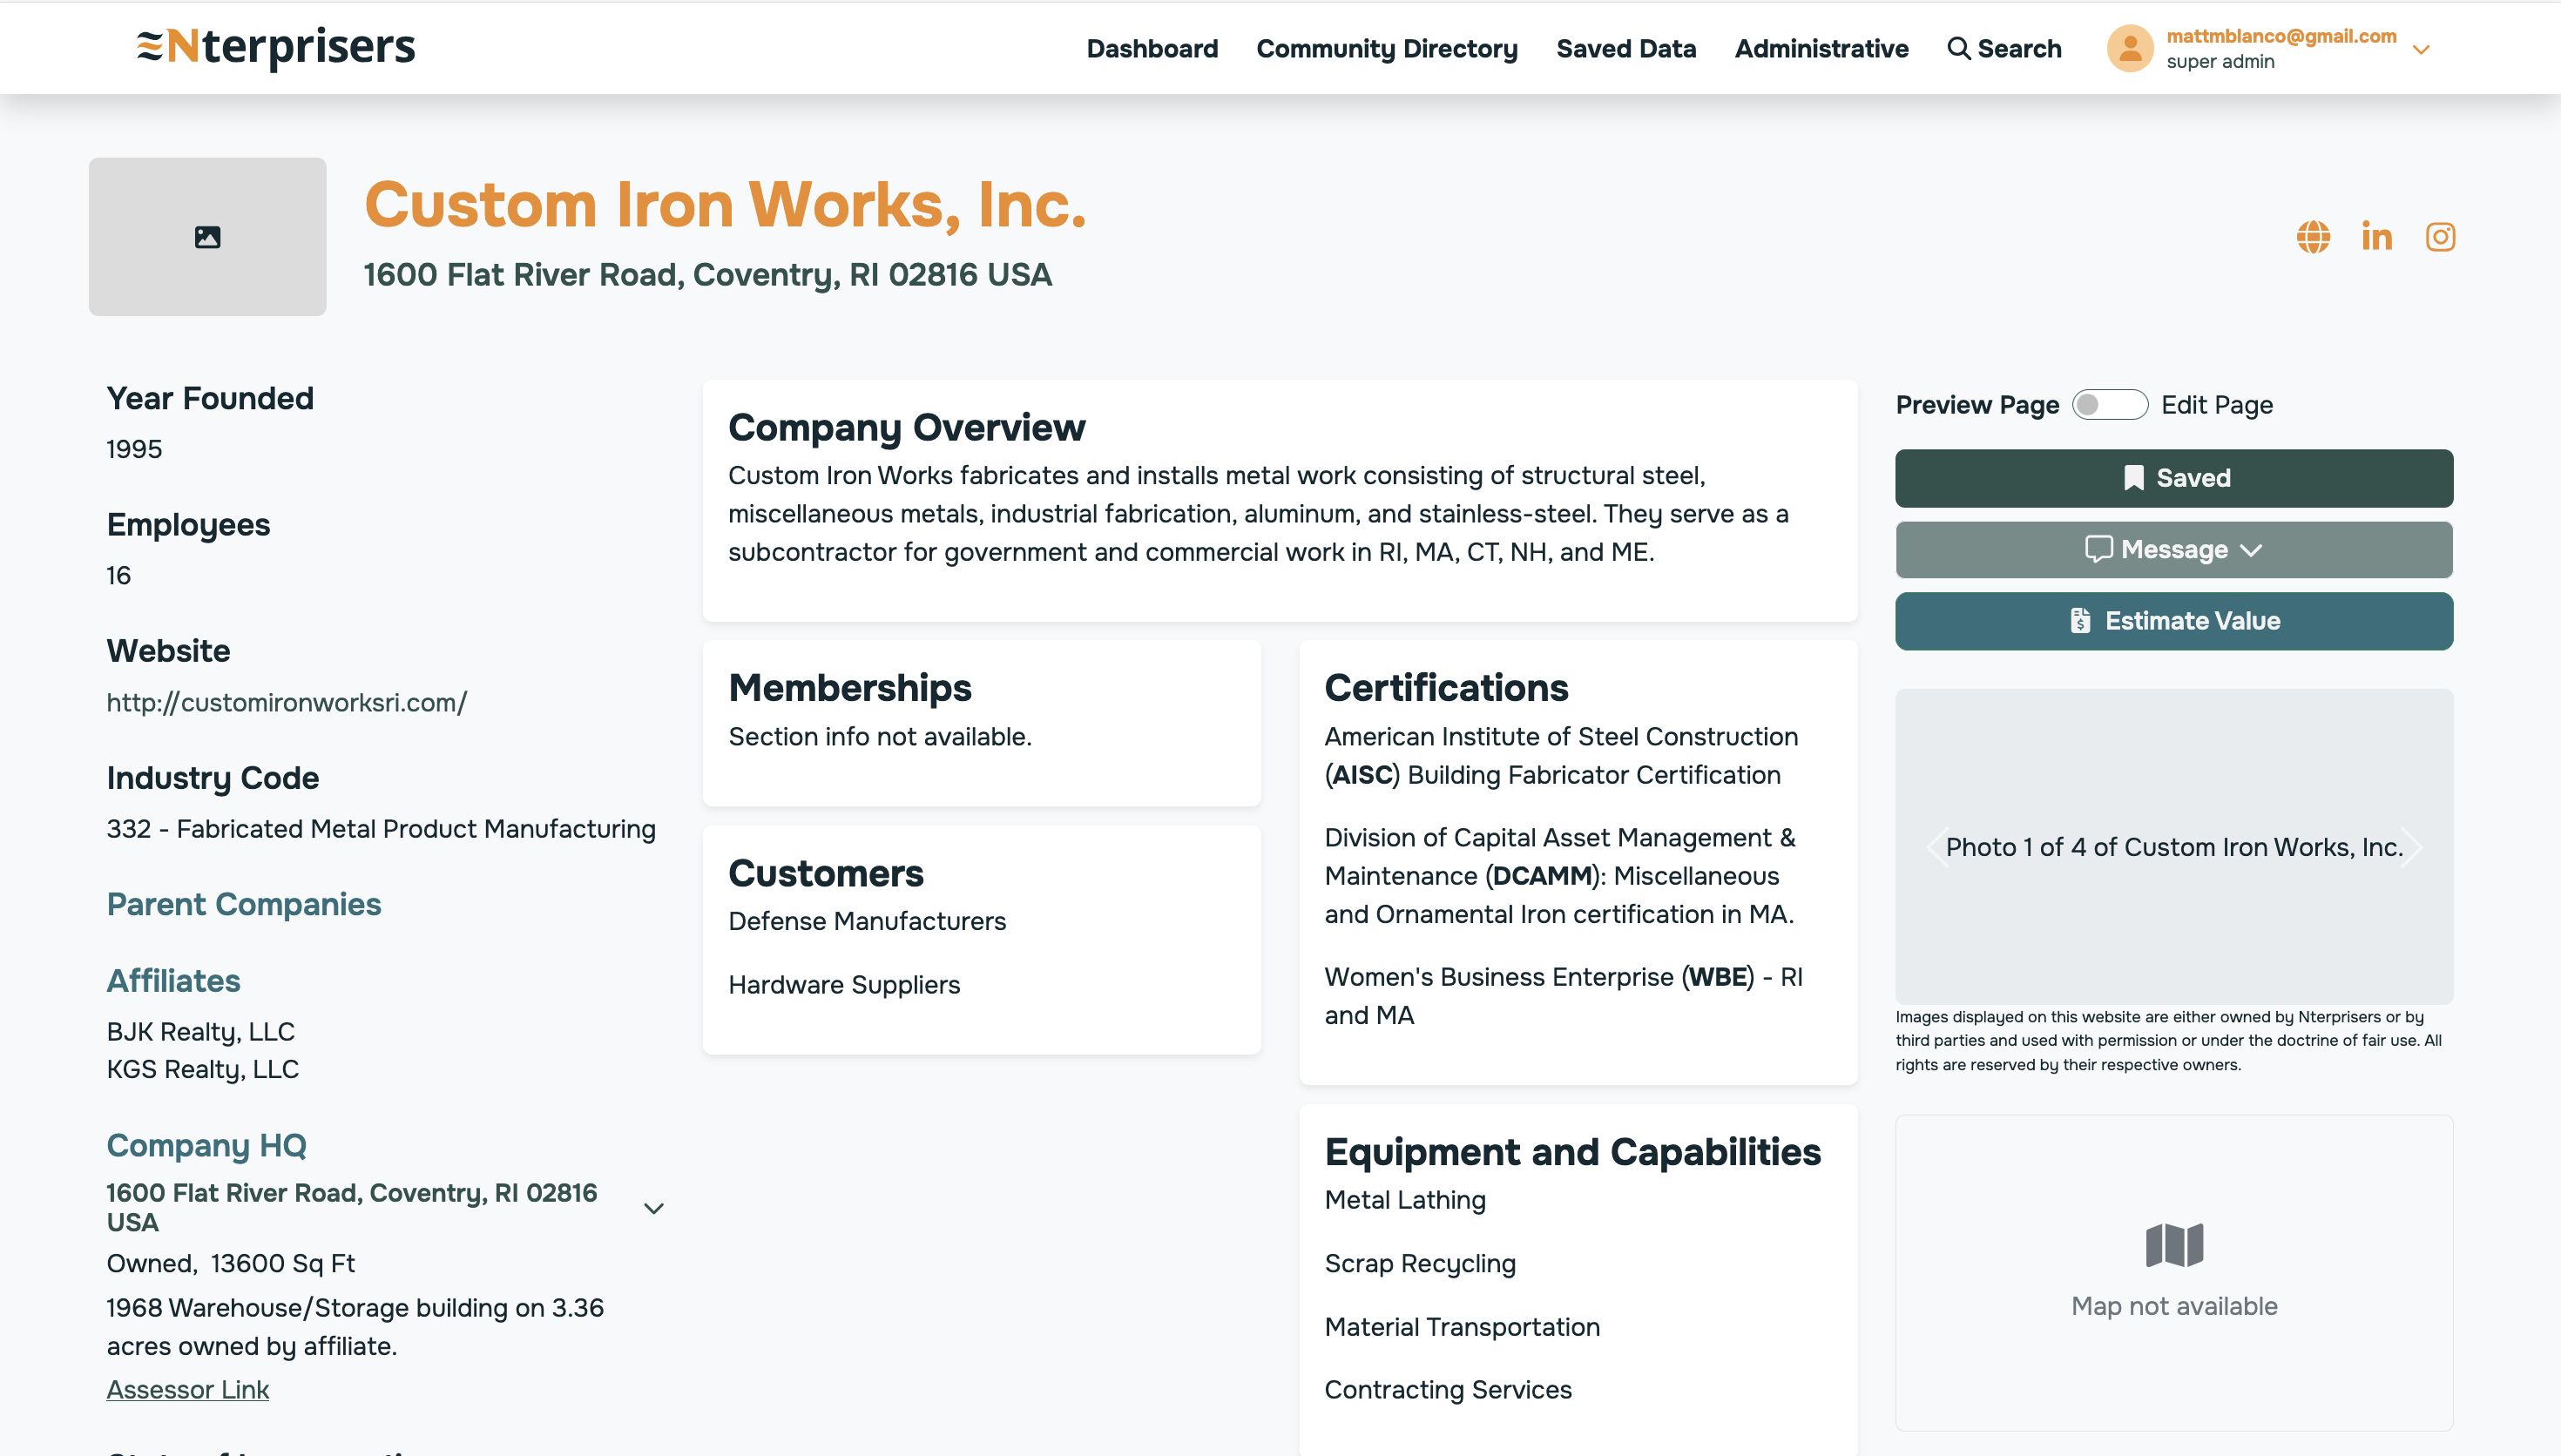This screenshot has height=1456, width=2561.
Task: Open the Message dropdown button
Action: (x=2173, y=550)
